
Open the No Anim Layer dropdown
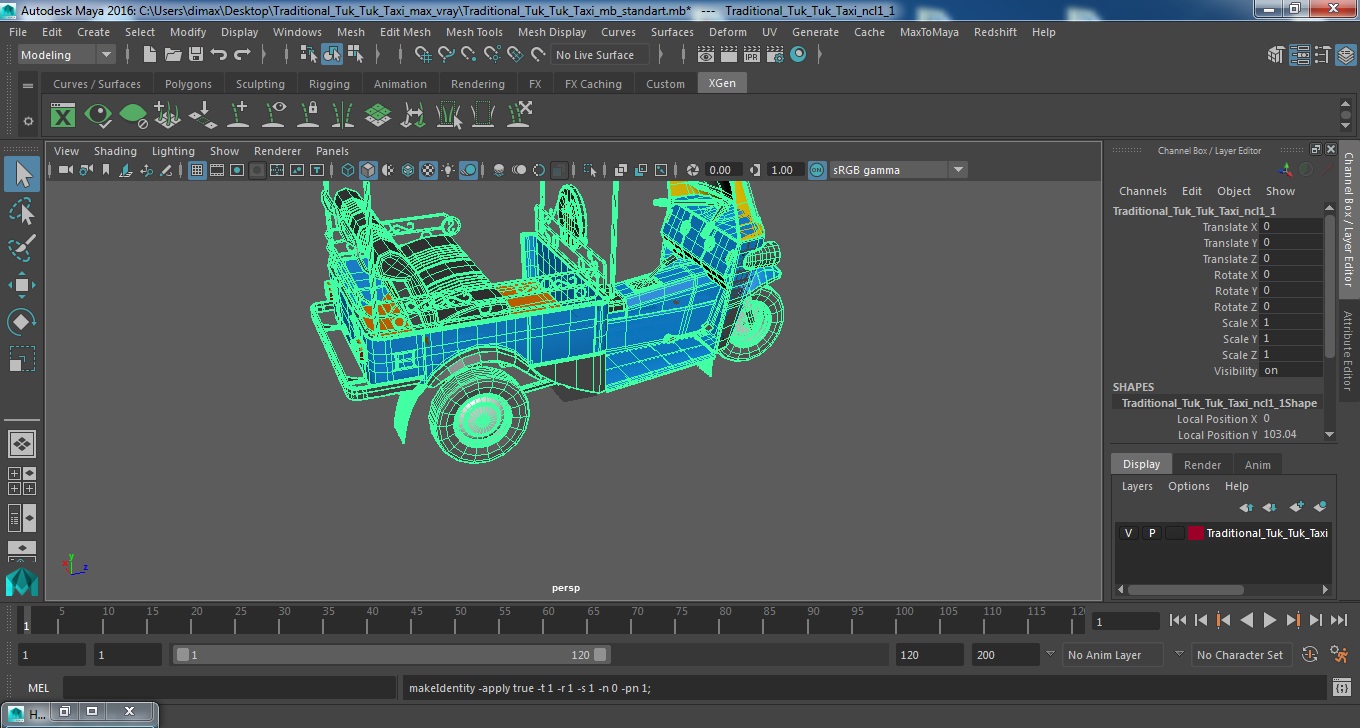(x=1112, y=655)
